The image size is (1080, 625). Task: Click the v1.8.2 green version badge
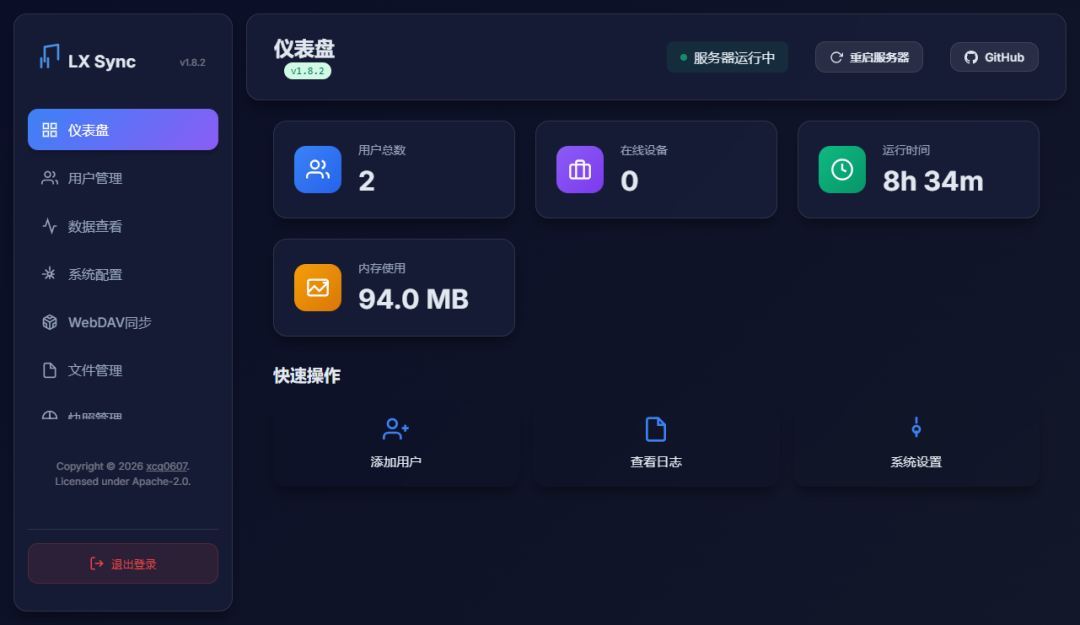click(x=308, y=71)
